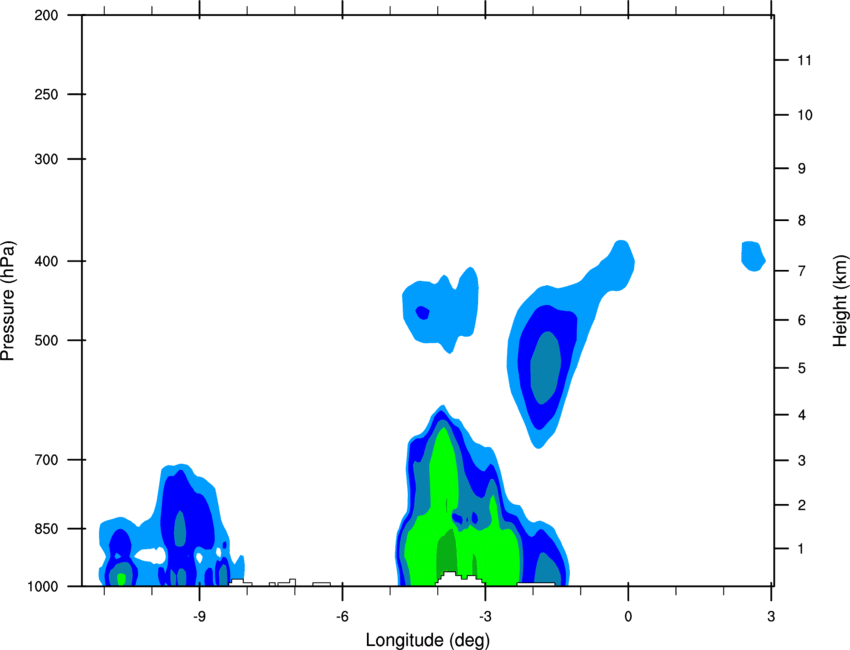Click the white terrain outline near longitude -3.5
The height and width of the screenshot is (650, 850).
click(x=460, y=579)
